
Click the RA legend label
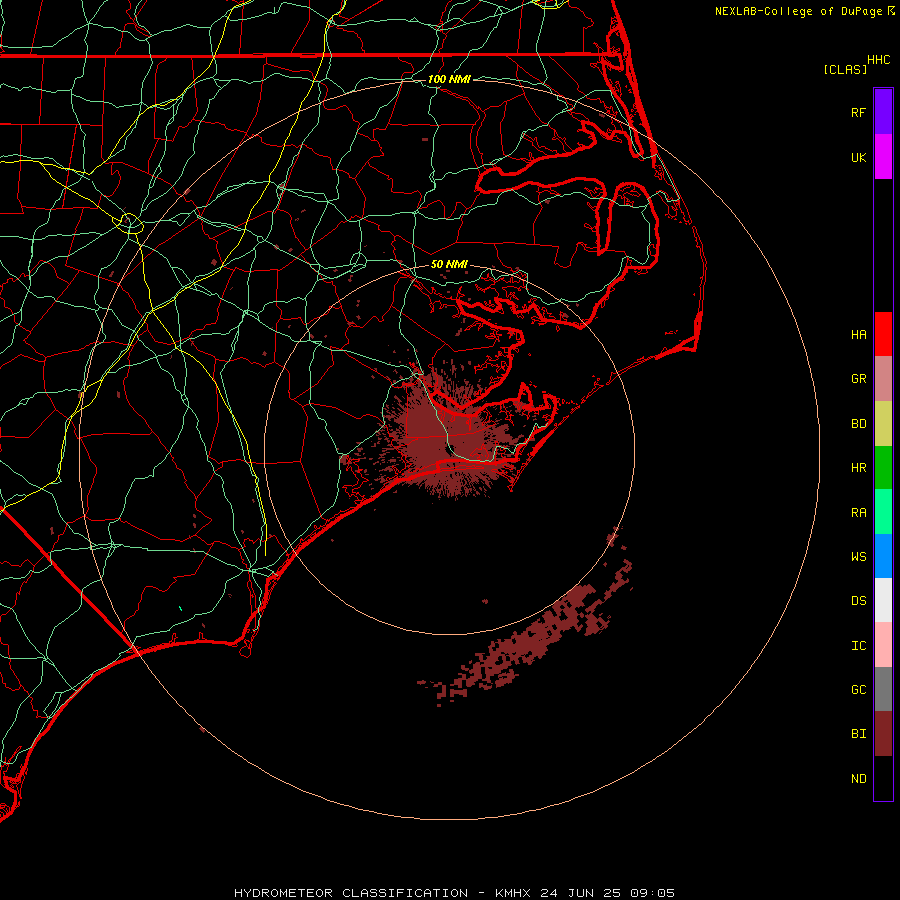[x=858, y=513]
